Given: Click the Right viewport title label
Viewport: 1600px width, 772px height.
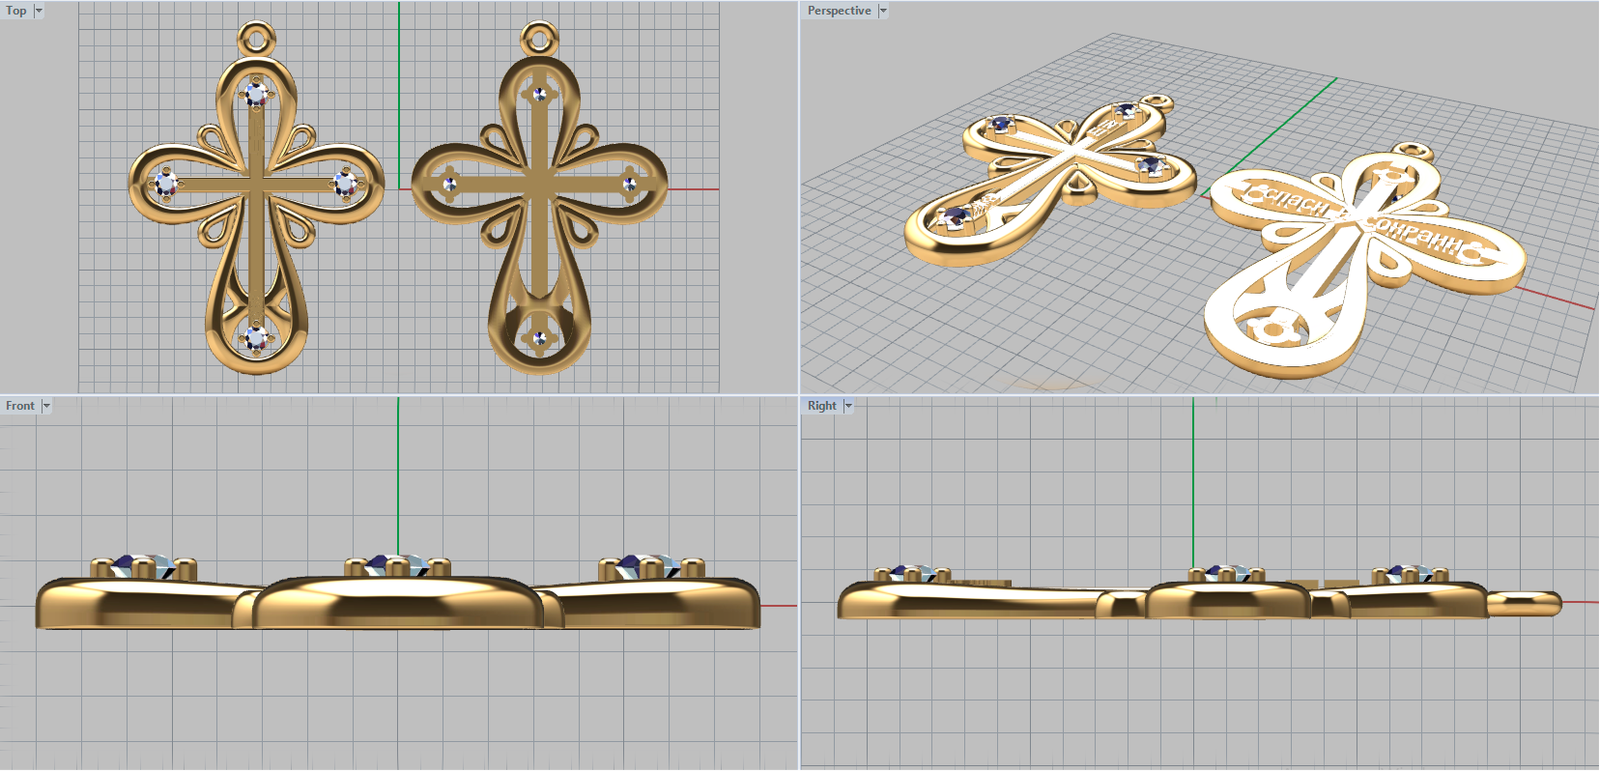Looking at the screenshot, I should coord(822,406).
